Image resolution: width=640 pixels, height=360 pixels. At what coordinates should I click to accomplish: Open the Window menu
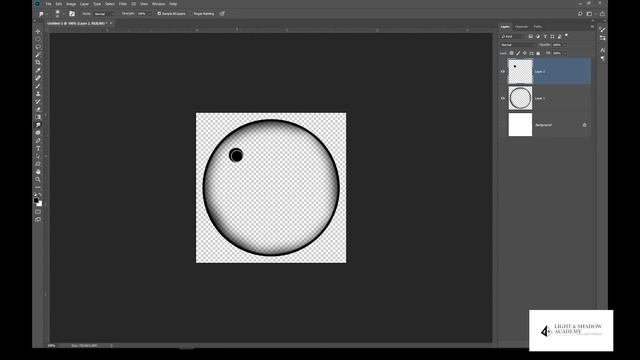click(159, 4)
